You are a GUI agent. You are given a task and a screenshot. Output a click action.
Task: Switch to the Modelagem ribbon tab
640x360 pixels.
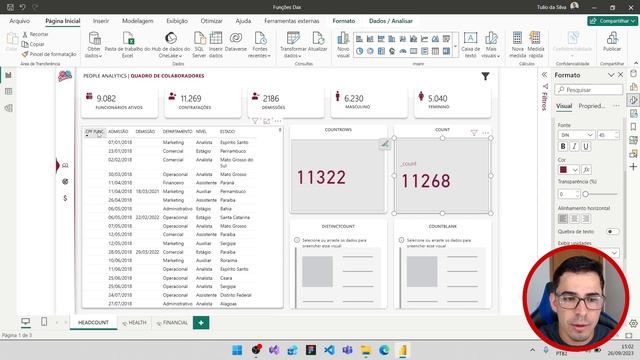[x=138, y=21]
